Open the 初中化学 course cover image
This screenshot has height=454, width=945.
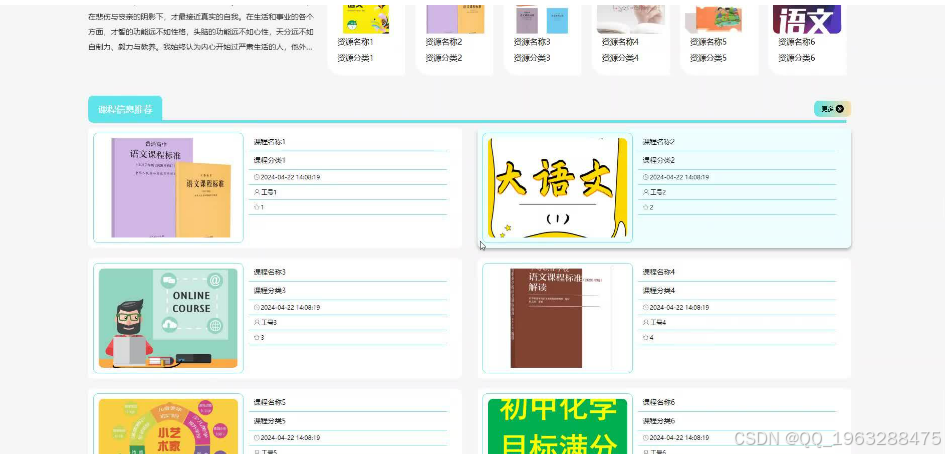[x=557, y=426]
